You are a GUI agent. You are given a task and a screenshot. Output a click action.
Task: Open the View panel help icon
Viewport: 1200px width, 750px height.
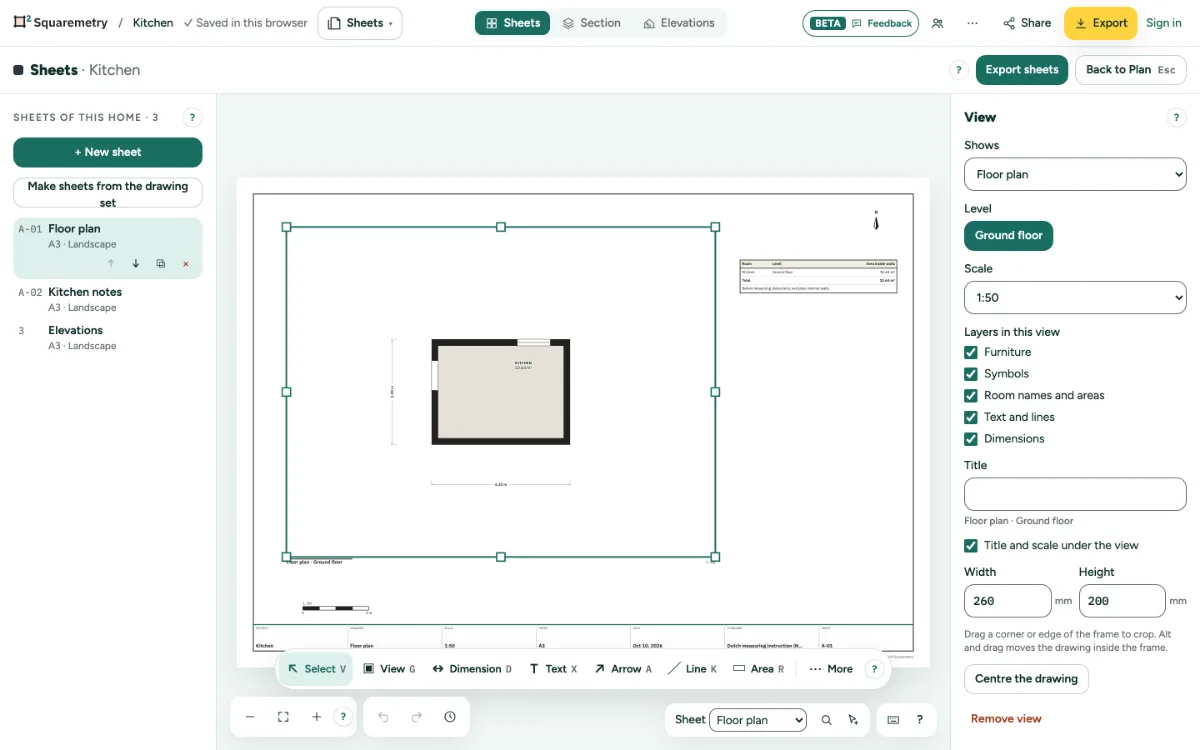pyautogui.click(x=1176, y=117)
